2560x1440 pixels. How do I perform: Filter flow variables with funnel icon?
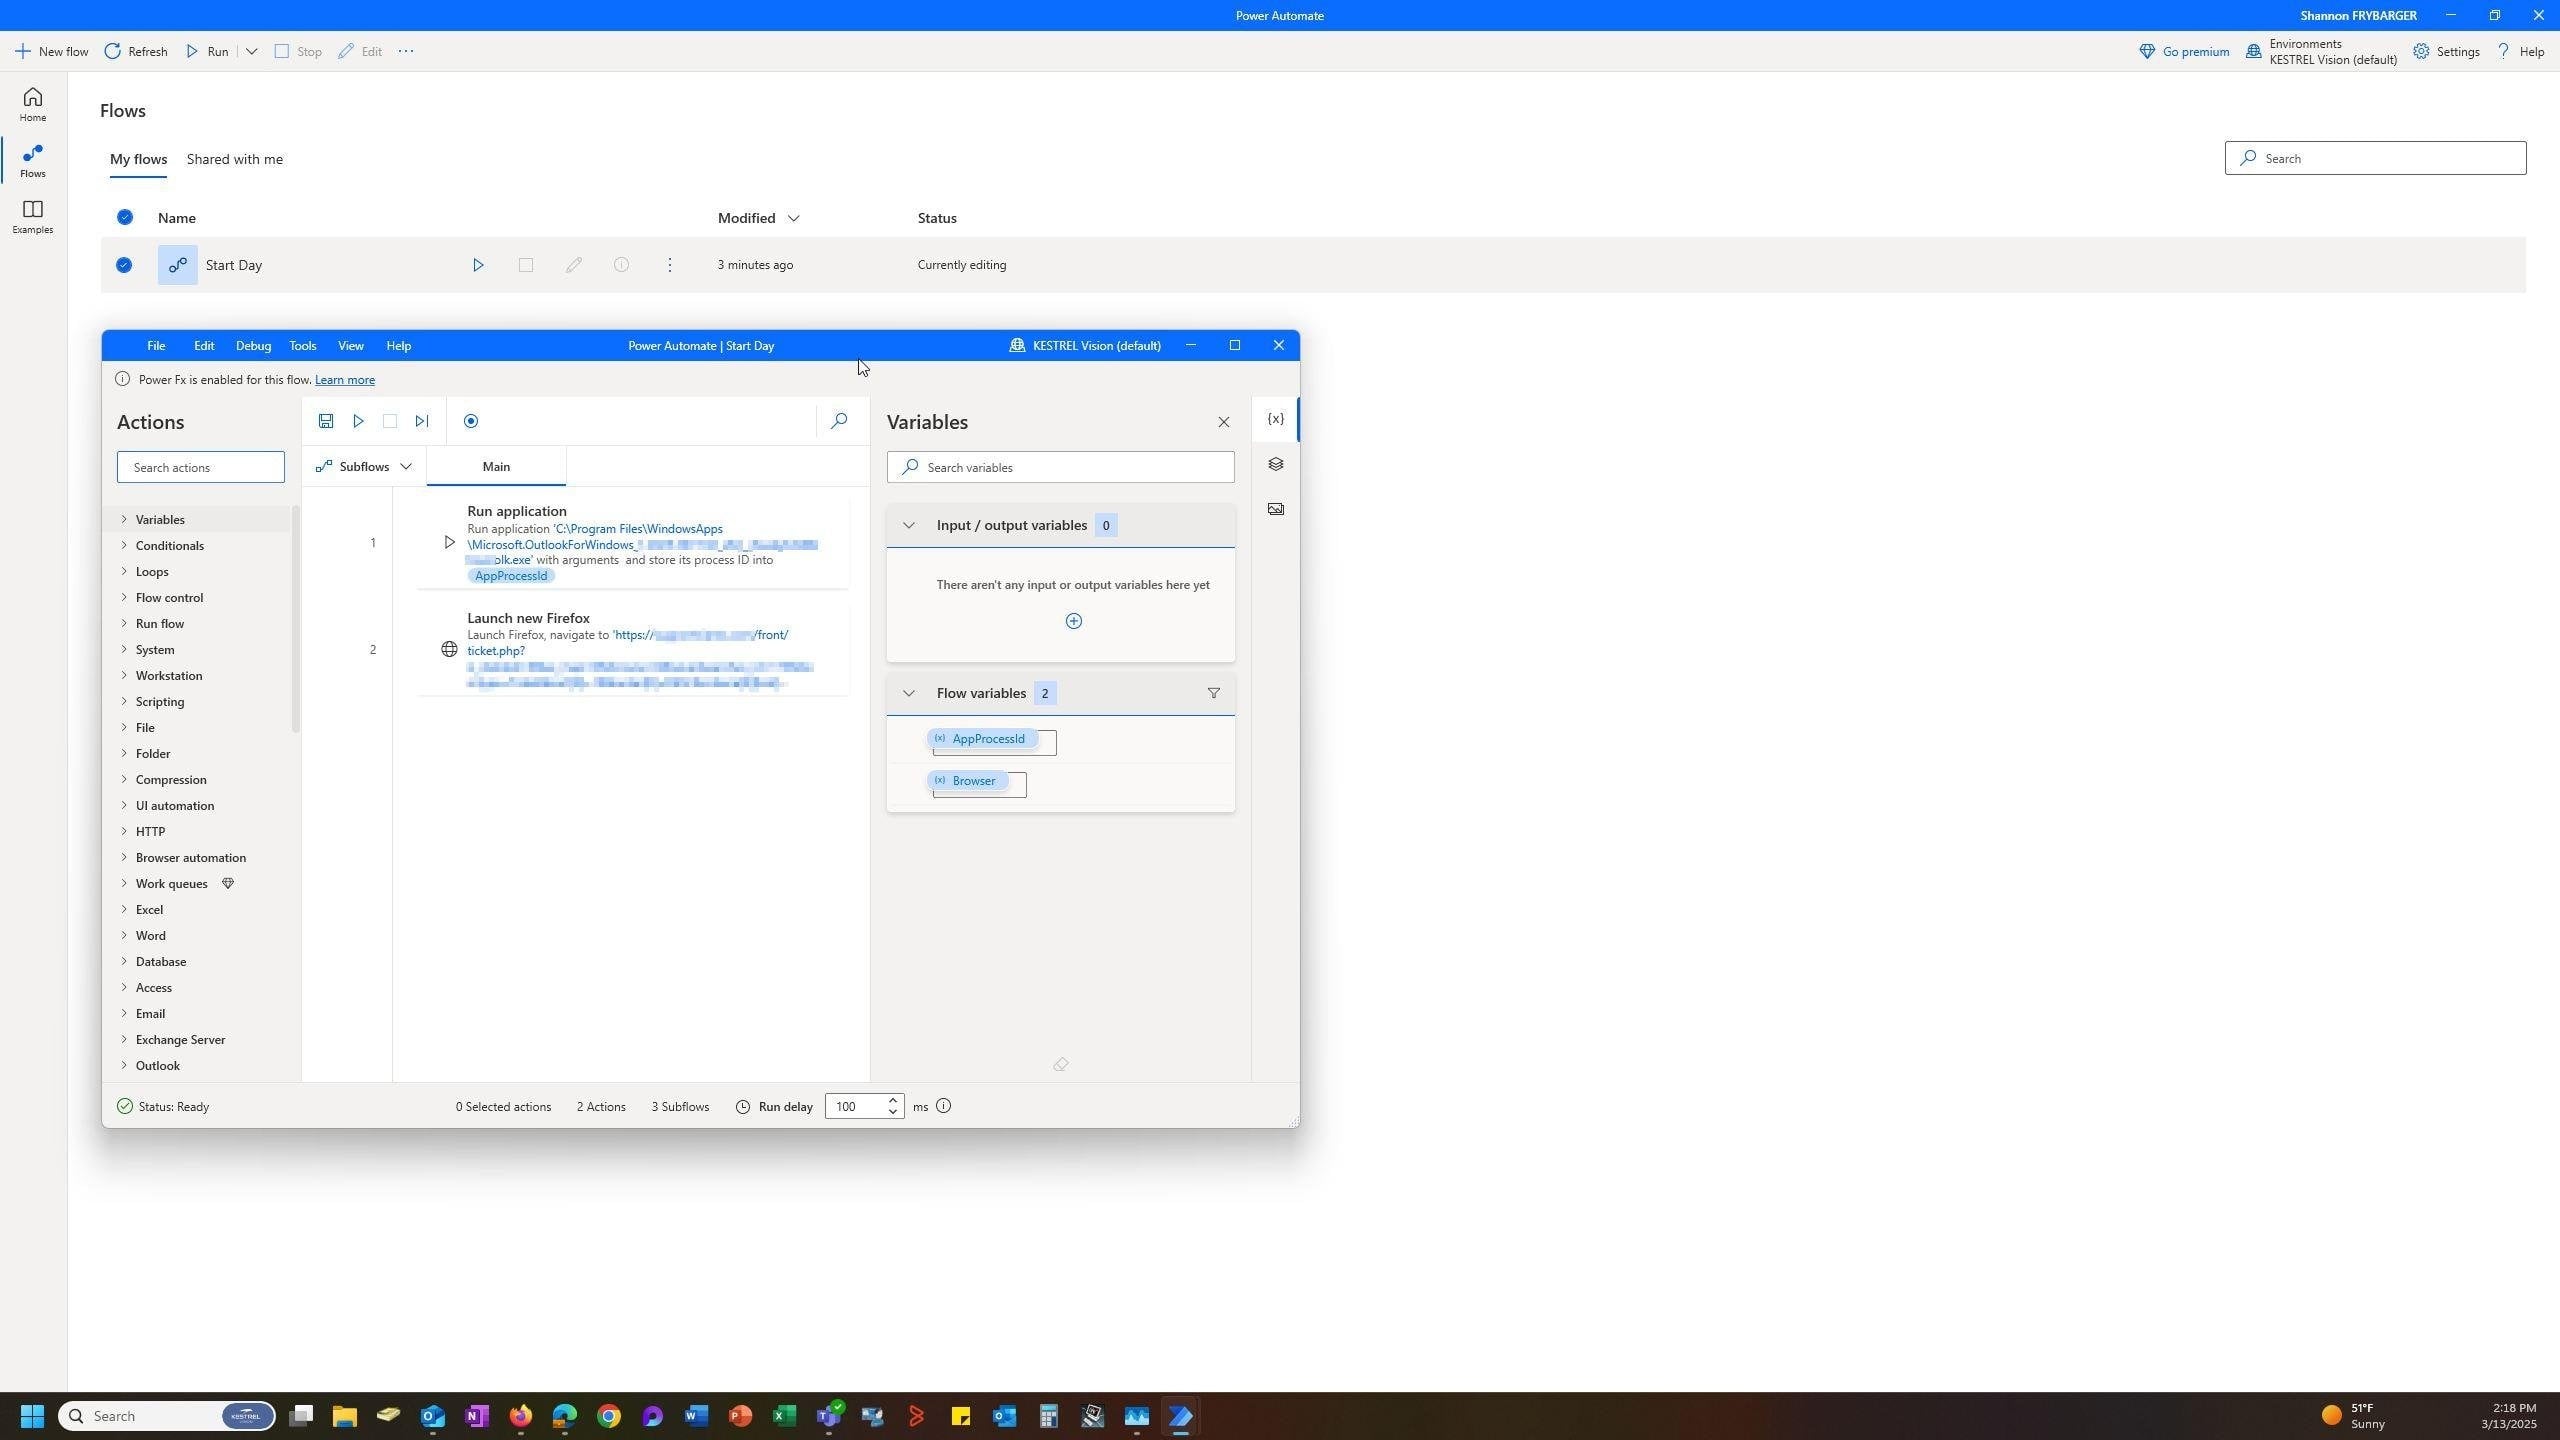pyautogui.click(x=1213, y=693)
